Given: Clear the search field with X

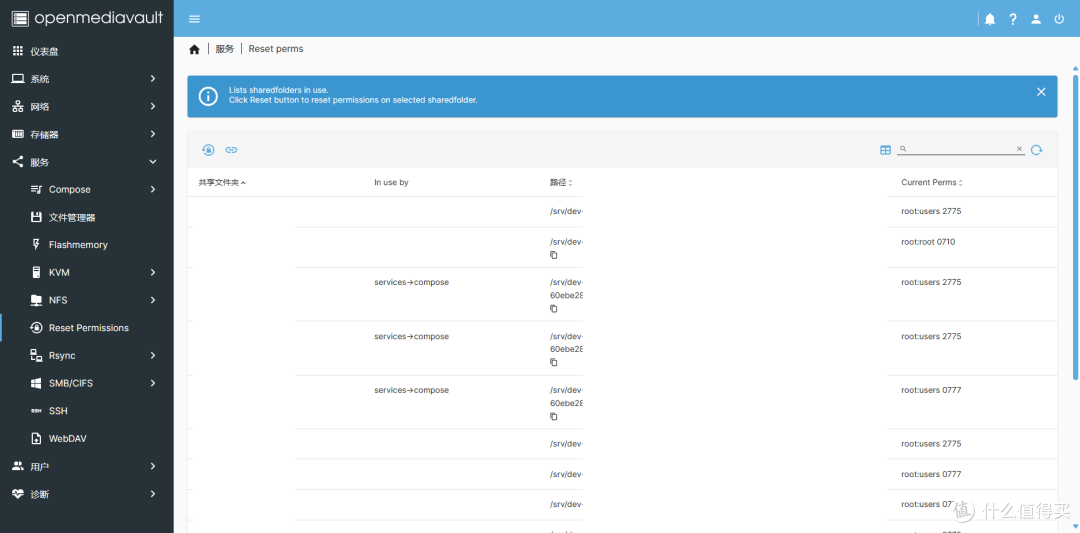Looking at the screenshot, I should (1019, 149).
